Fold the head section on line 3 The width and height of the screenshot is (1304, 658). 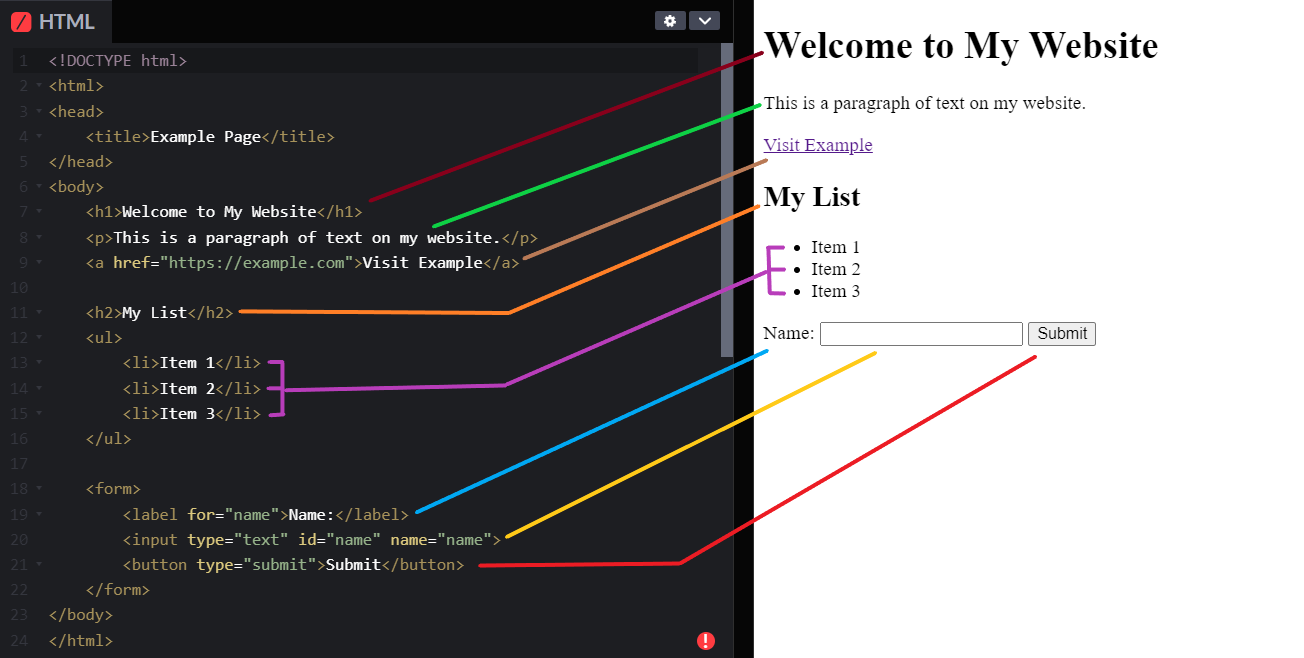point(38,111)
